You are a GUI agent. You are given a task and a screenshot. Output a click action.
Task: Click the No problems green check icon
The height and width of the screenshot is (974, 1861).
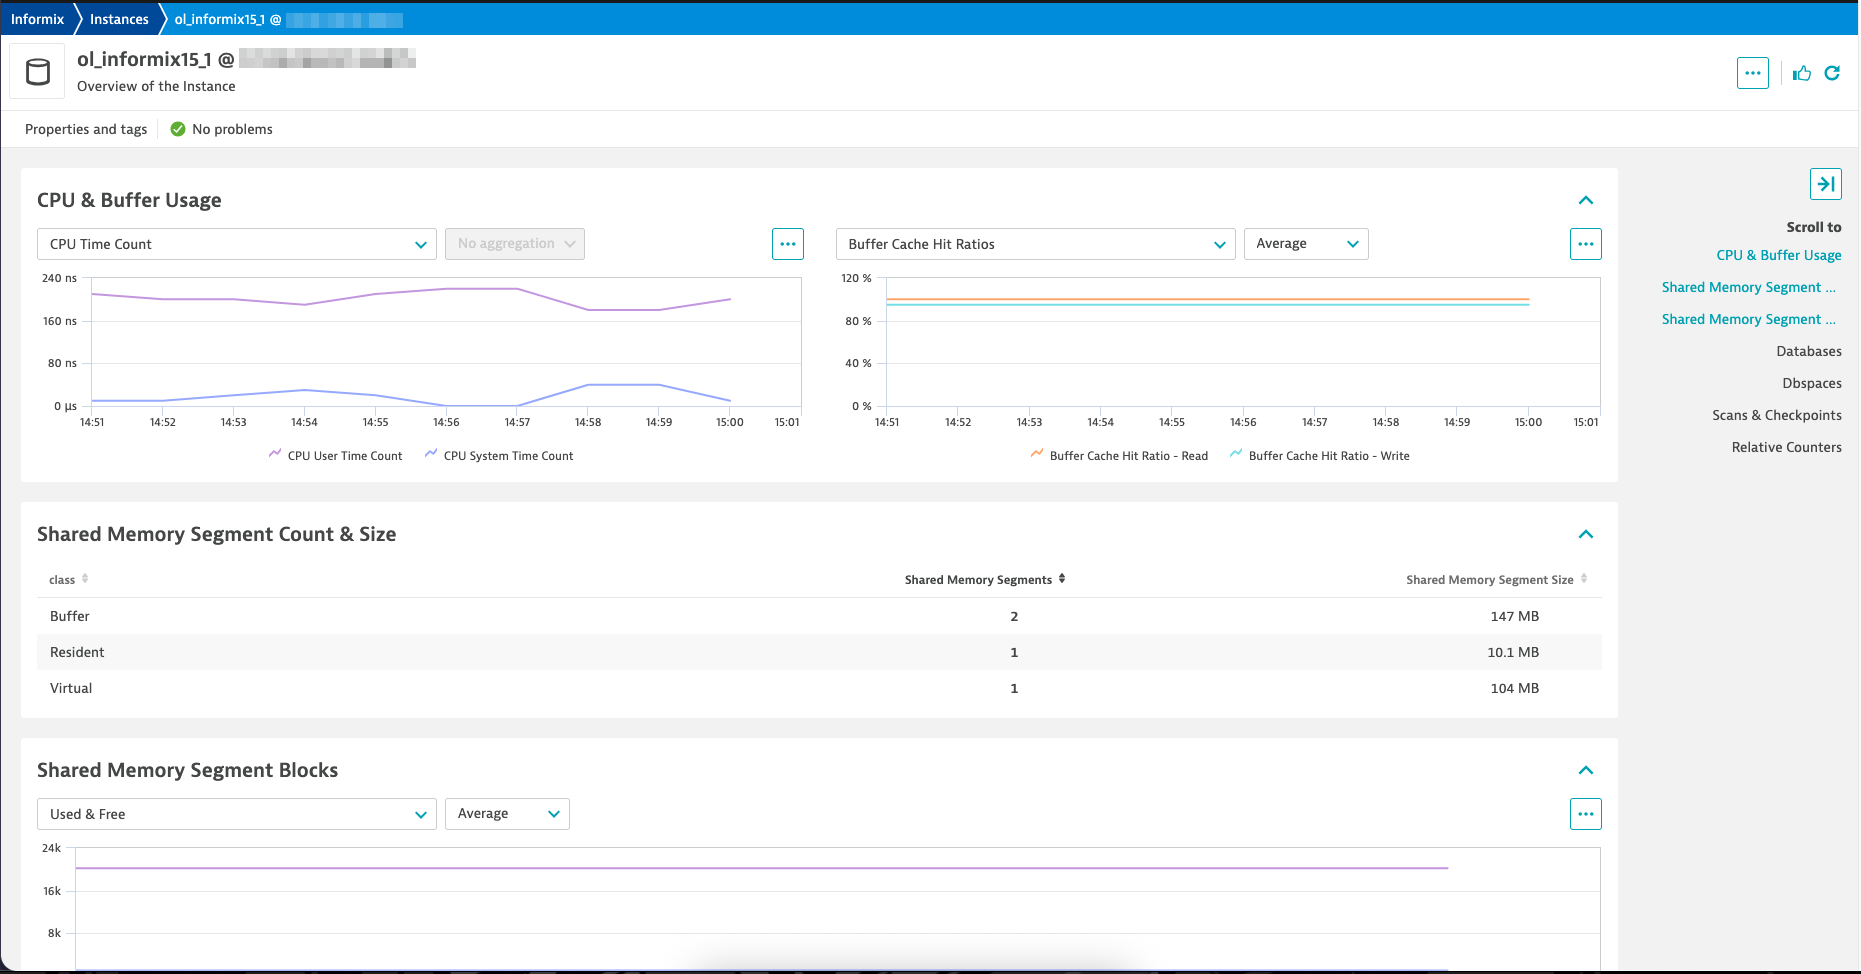178,129
